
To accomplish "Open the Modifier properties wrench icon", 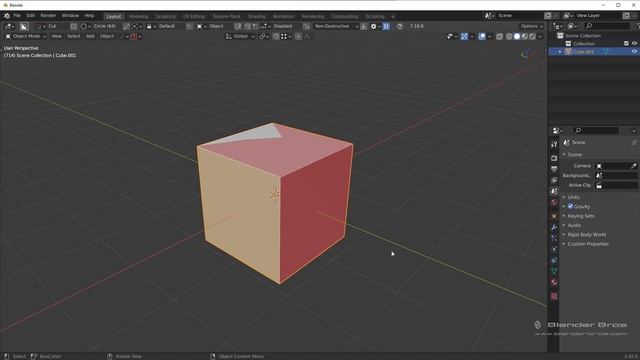I will coord(554,227).
